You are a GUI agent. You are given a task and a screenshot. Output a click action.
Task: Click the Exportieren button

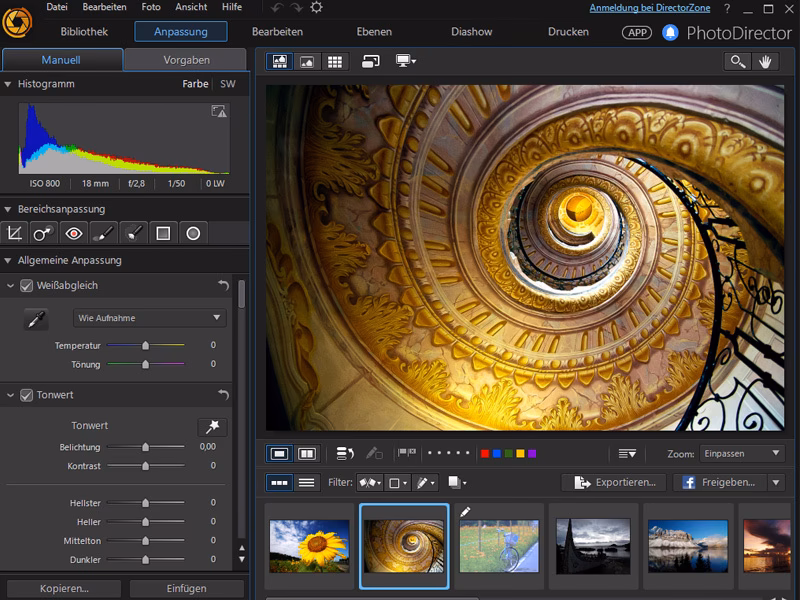pos(615,482)
